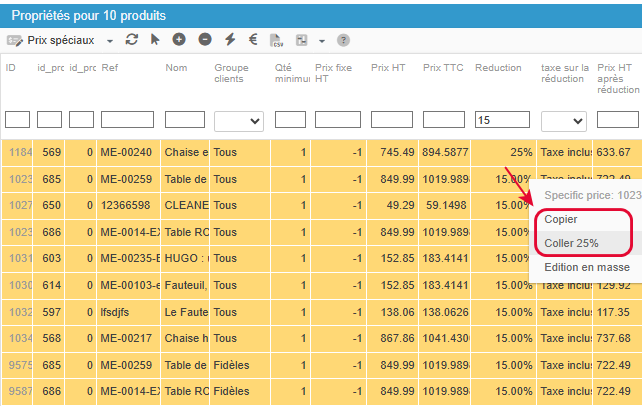This screenshot has width=642, height=406.
Task: Expand the arrow next to the grid layout icon
Action: click(x=322, y=41)
